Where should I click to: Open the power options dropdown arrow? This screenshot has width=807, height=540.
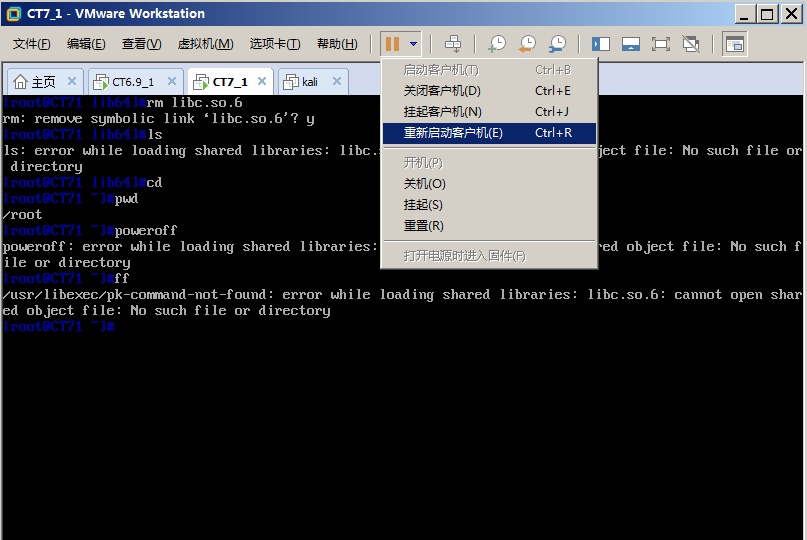[x=413, y=44]
